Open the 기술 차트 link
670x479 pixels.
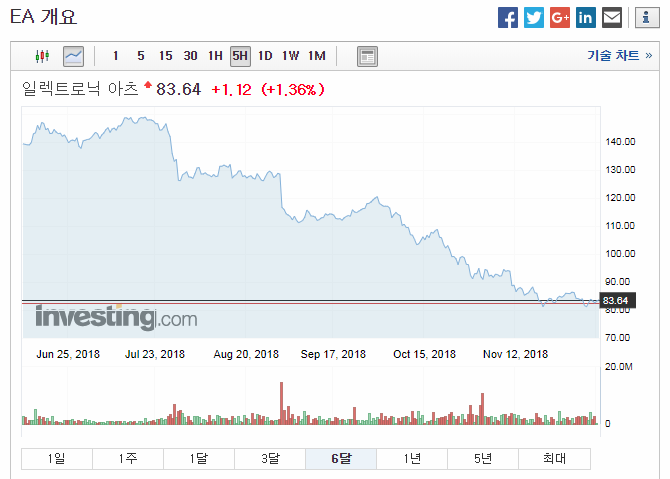point(613,56)
